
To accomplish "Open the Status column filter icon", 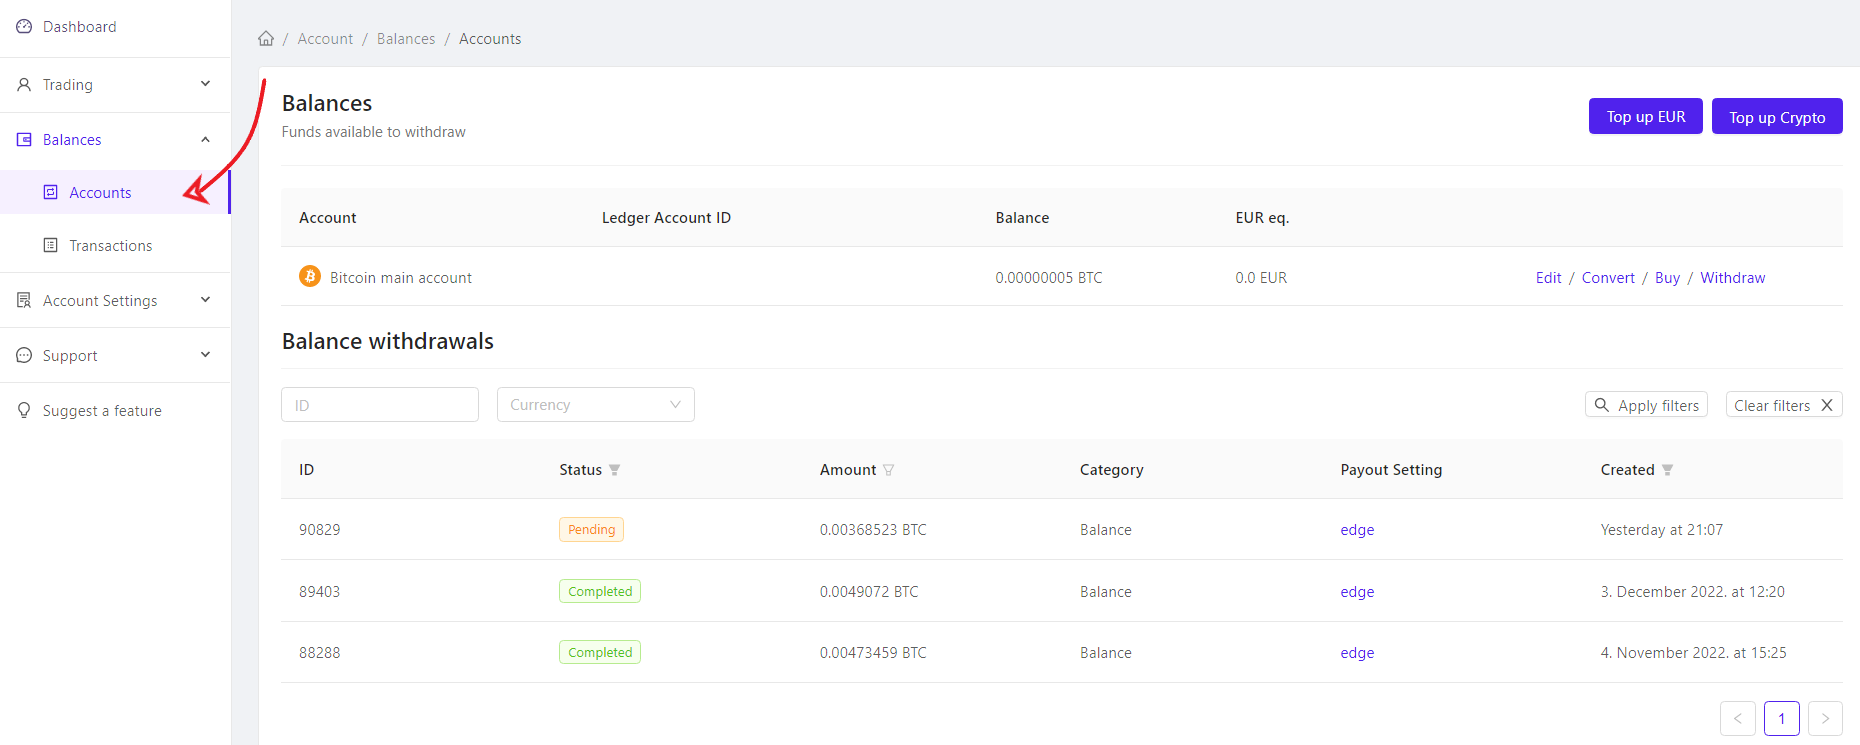I will [x=615, y=470].
